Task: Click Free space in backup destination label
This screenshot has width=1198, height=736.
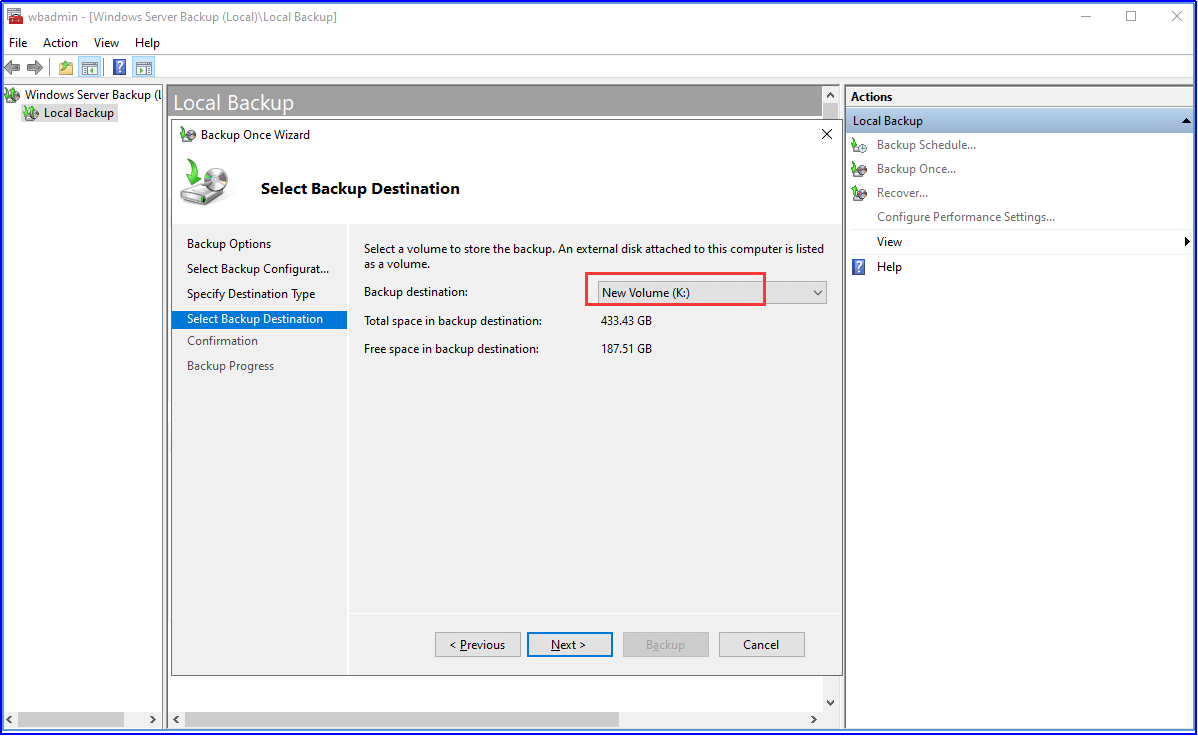Action: (x=452, y=349)
